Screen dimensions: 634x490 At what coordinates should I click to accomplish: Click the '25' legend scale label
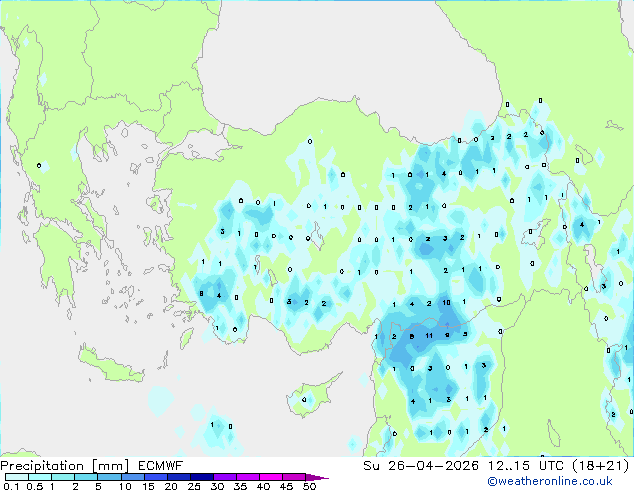coord(194,486)
